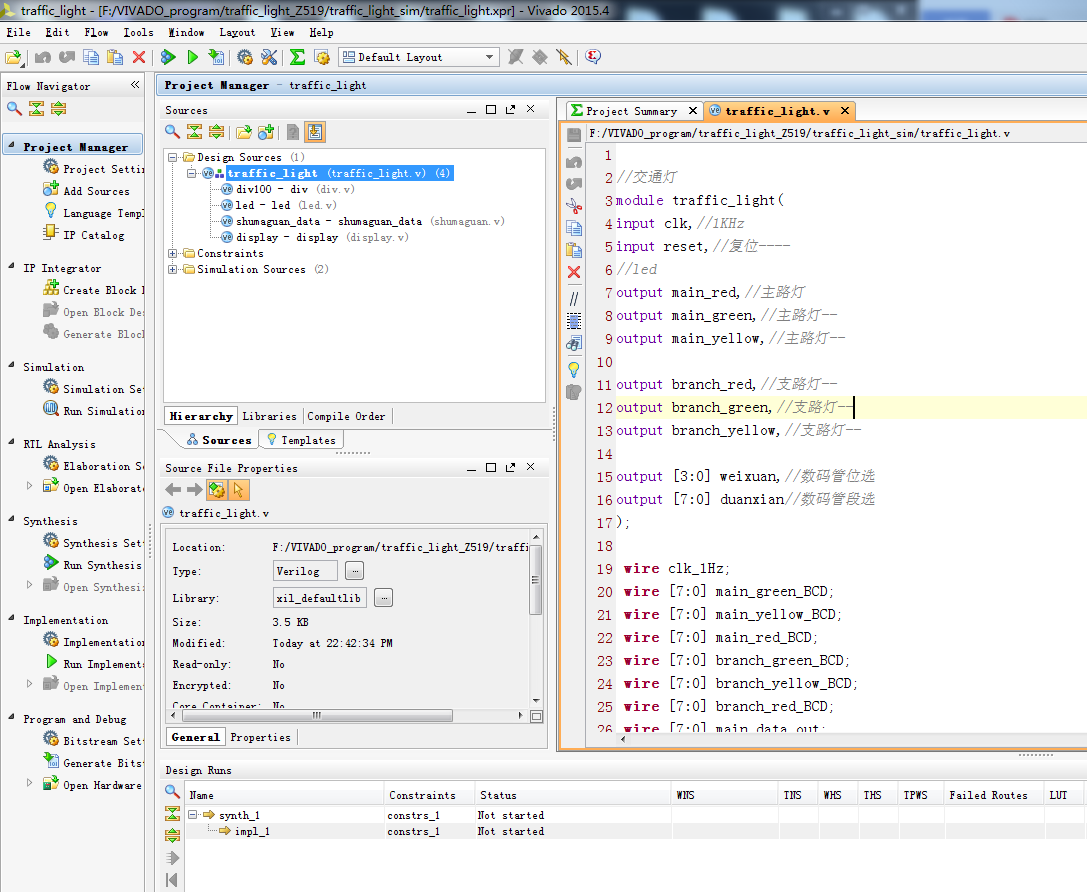Viewport: 1087px width, 892px height.
Task: Click the properties panel horizontal scrollbar
Action: [316, 716]
